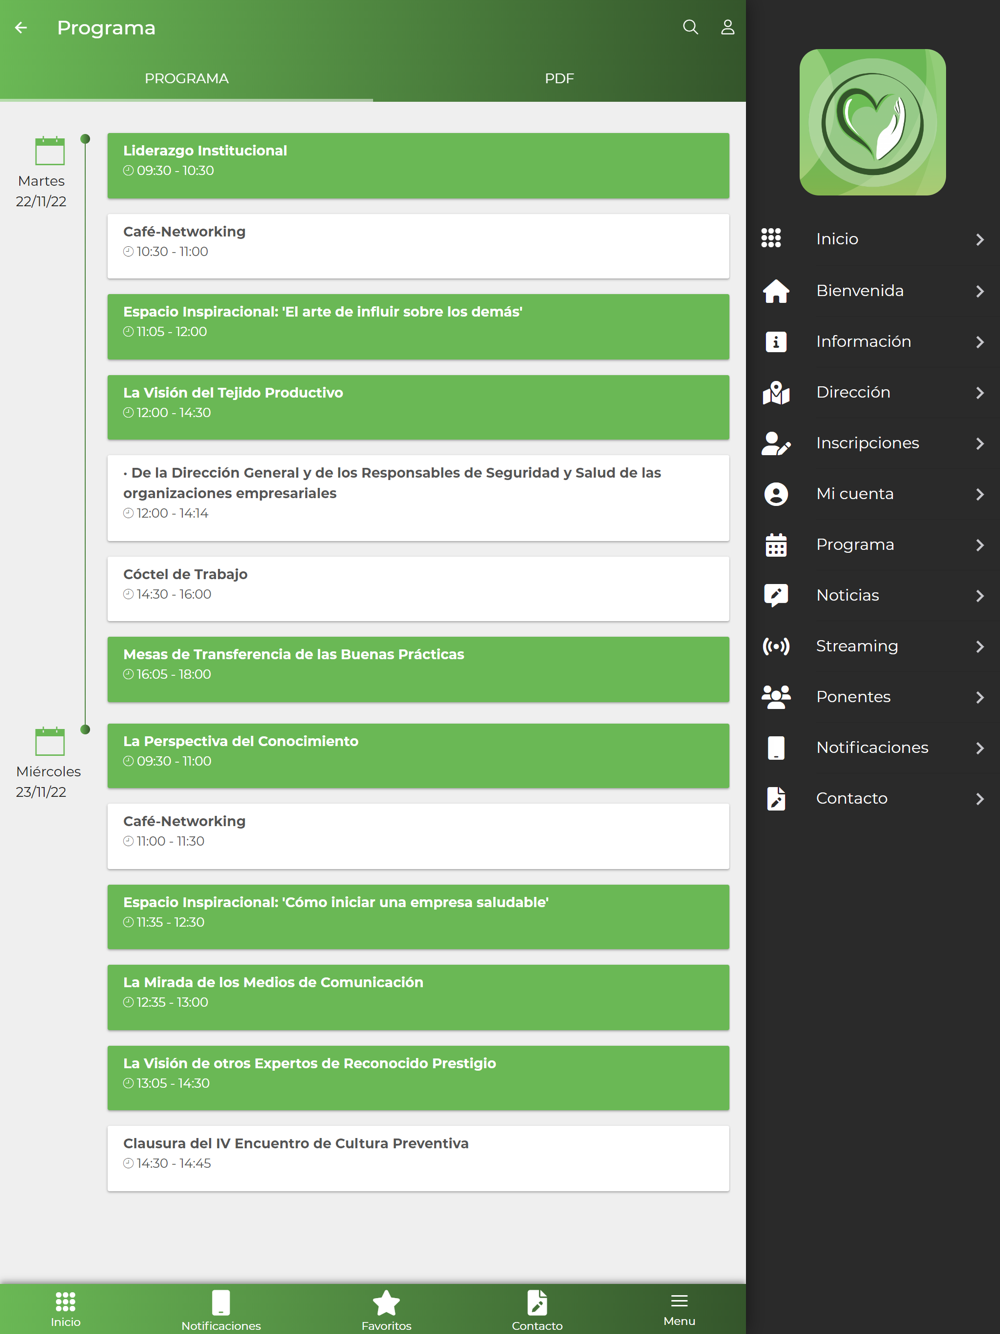The height and width of the screenshot is (1334, 1000).
Task: Expand the Streaming chevron
Action: [980, 647]
